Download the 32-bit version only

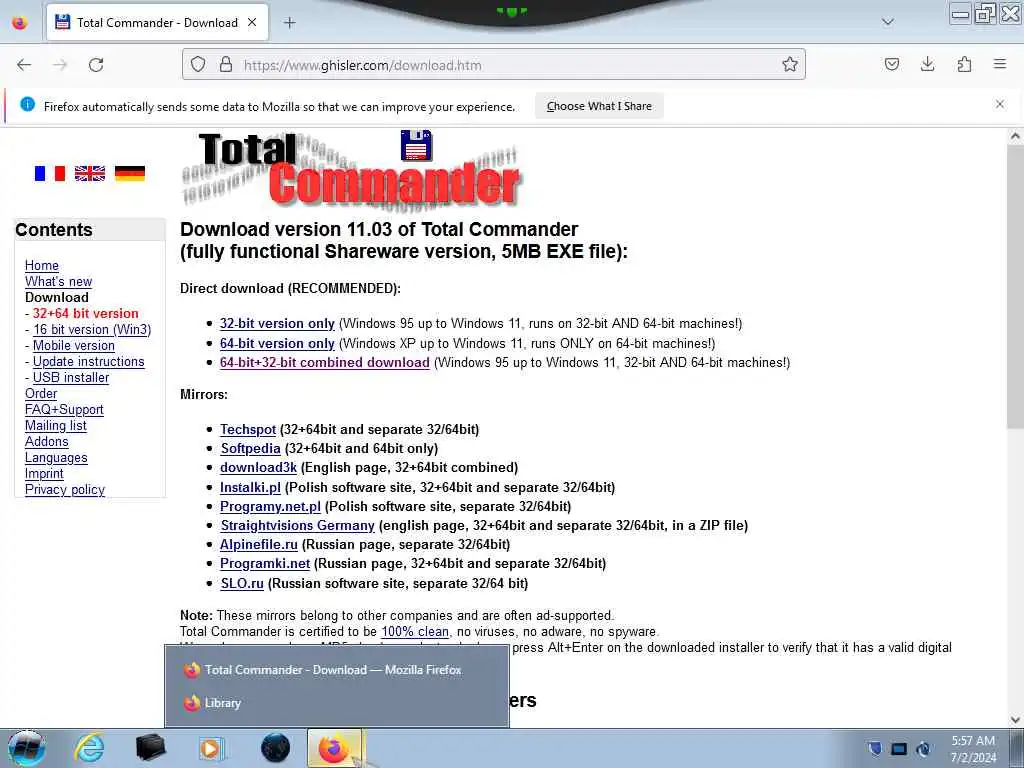277,323
